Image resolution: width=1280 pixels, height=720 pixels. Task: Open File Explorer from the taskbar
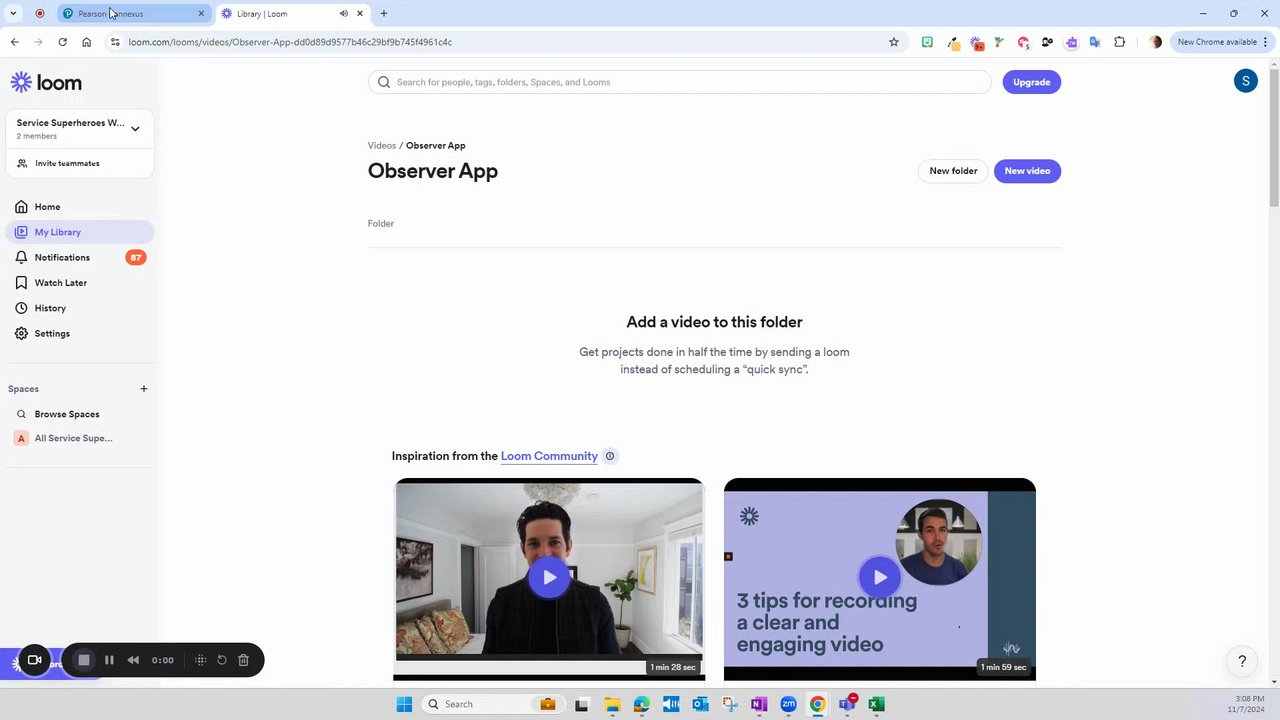[x=611, y=704]
